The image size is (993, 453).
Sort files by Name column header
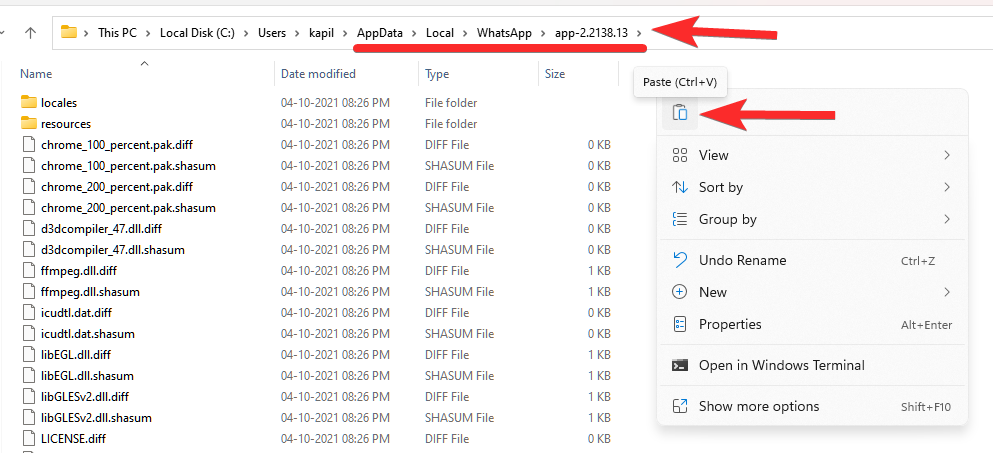[36, 74]
